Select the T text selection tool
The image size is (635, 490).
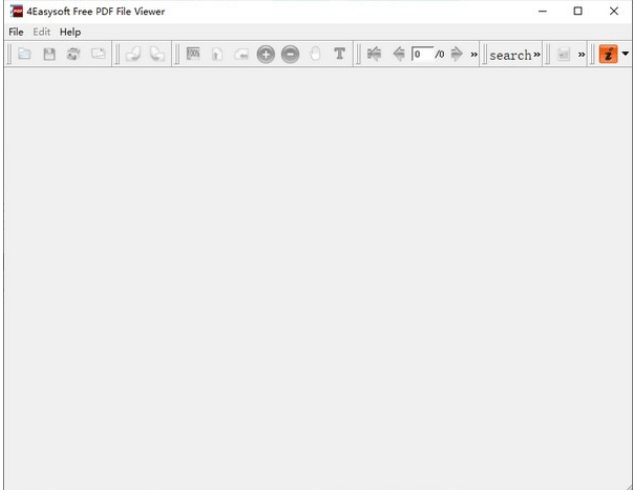339,53
